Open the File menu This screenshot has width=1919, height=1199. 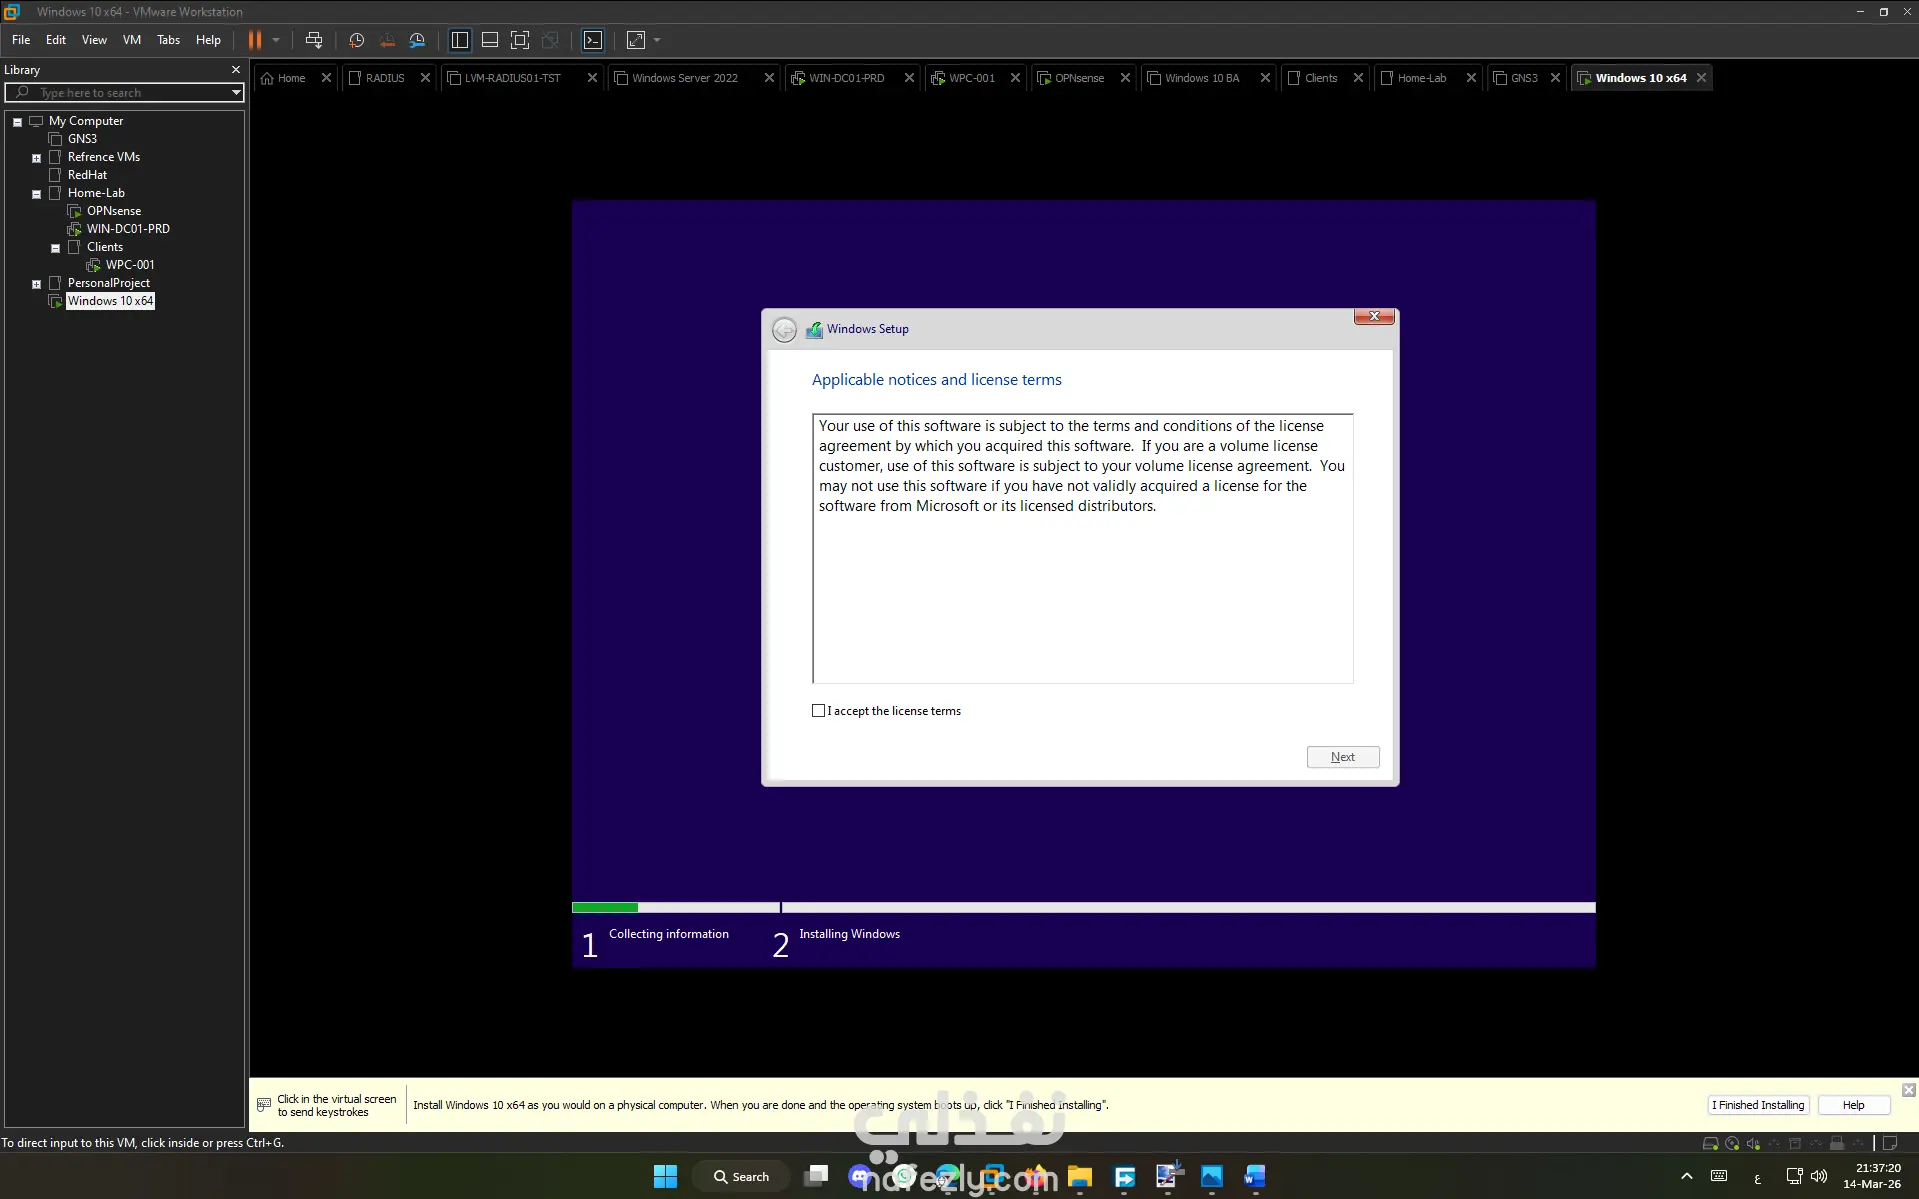pyautogui.click(x=21, y=40)
